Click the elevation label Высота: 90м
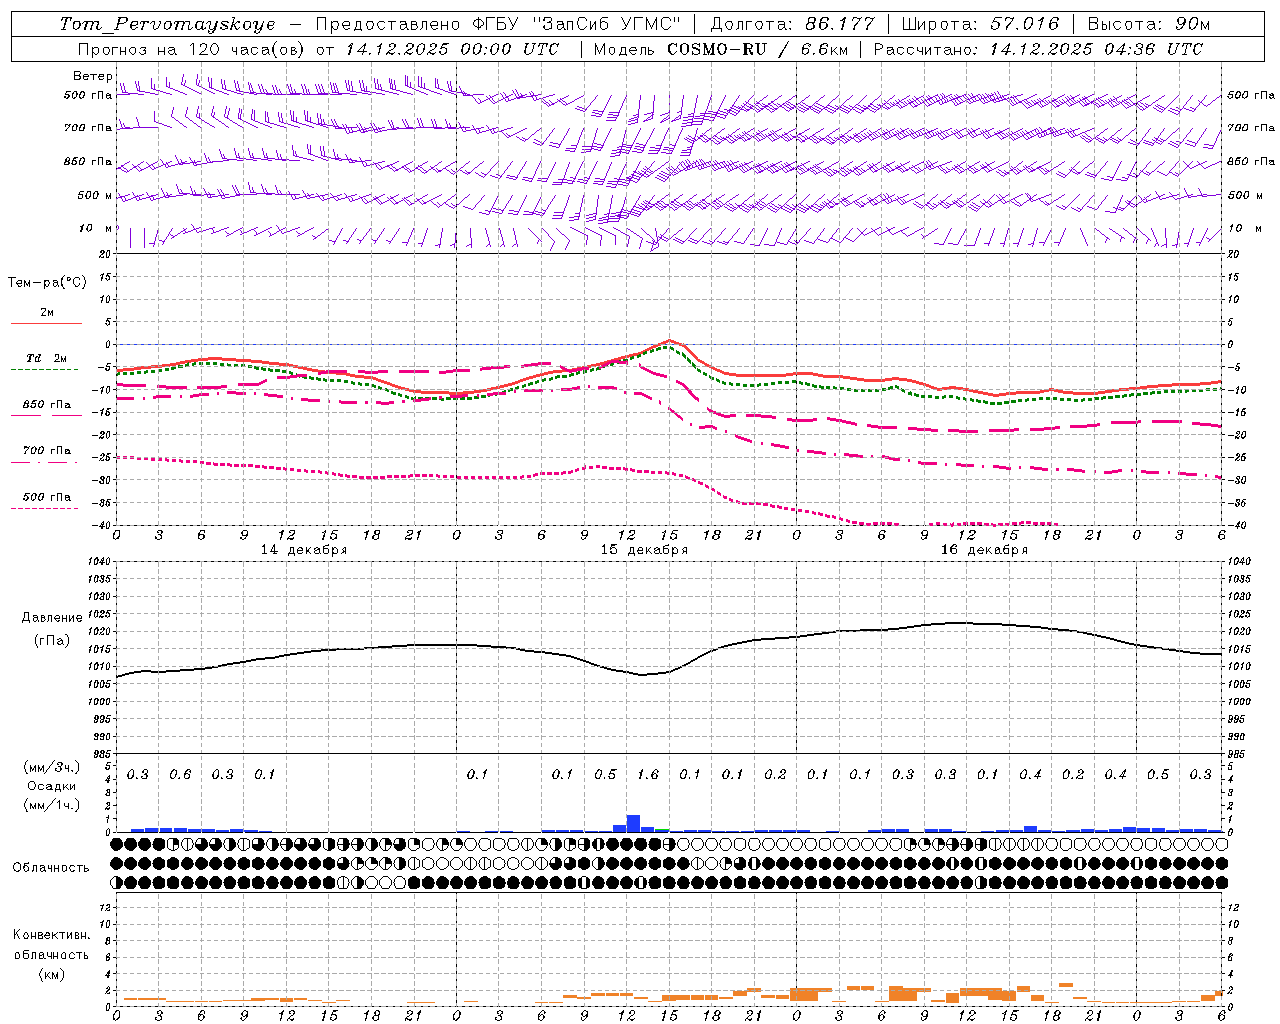 (1148, 24)
